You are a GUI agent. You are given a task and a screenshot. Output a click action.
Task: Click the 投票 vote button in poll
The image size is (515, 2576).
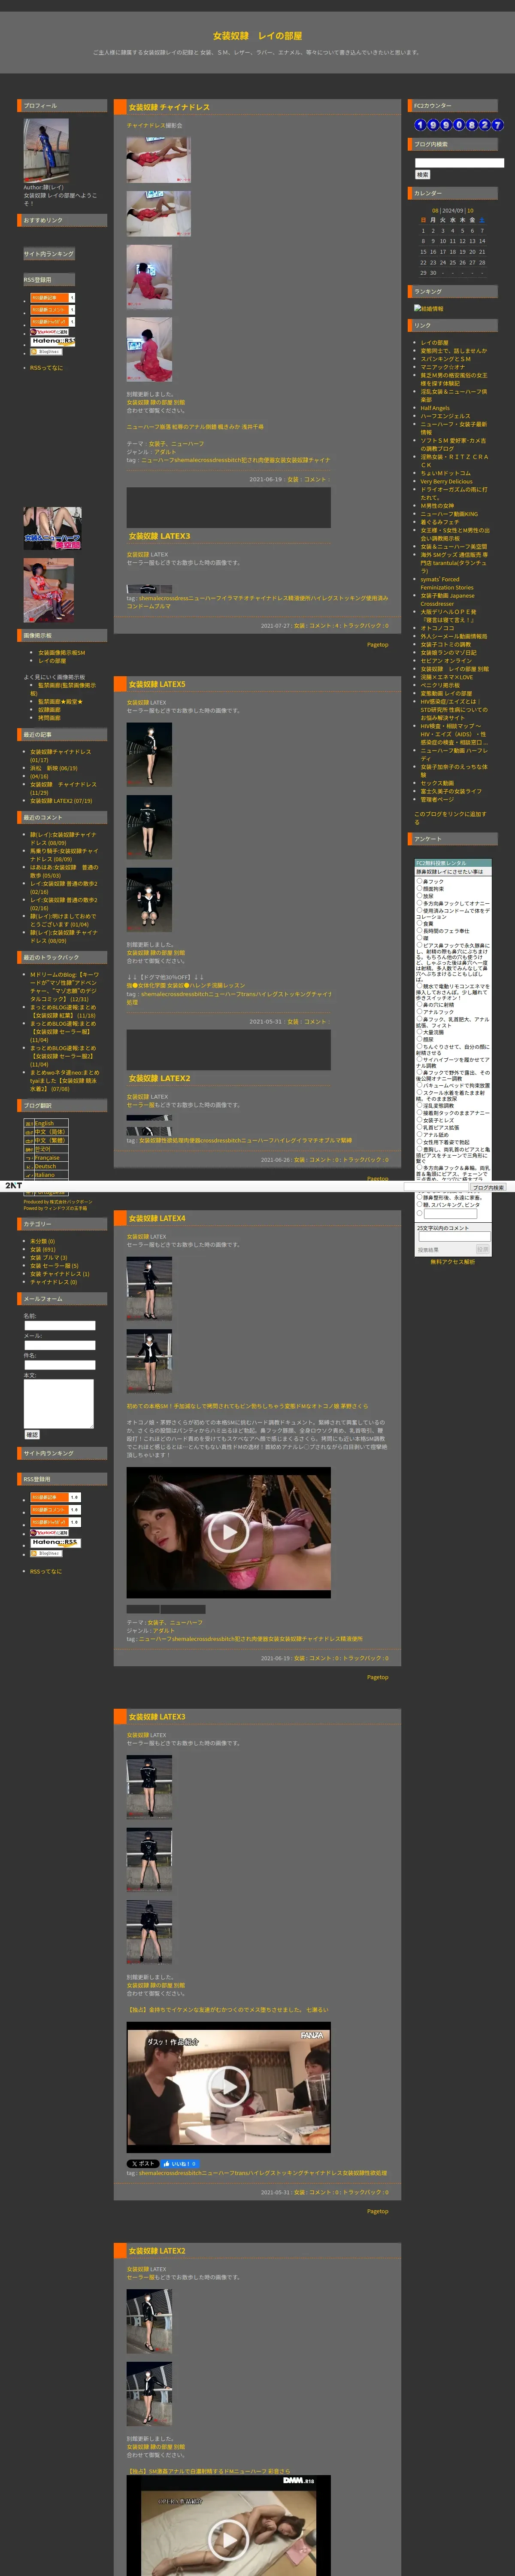[483, 1249]
